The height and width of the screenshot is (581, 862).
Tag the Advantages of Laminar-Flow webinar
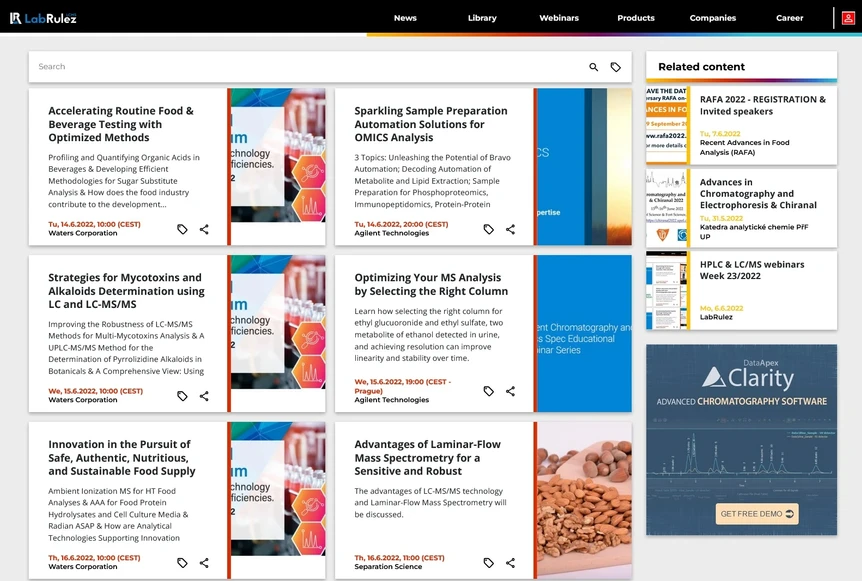pyautogui.click(x=488, y=562)
